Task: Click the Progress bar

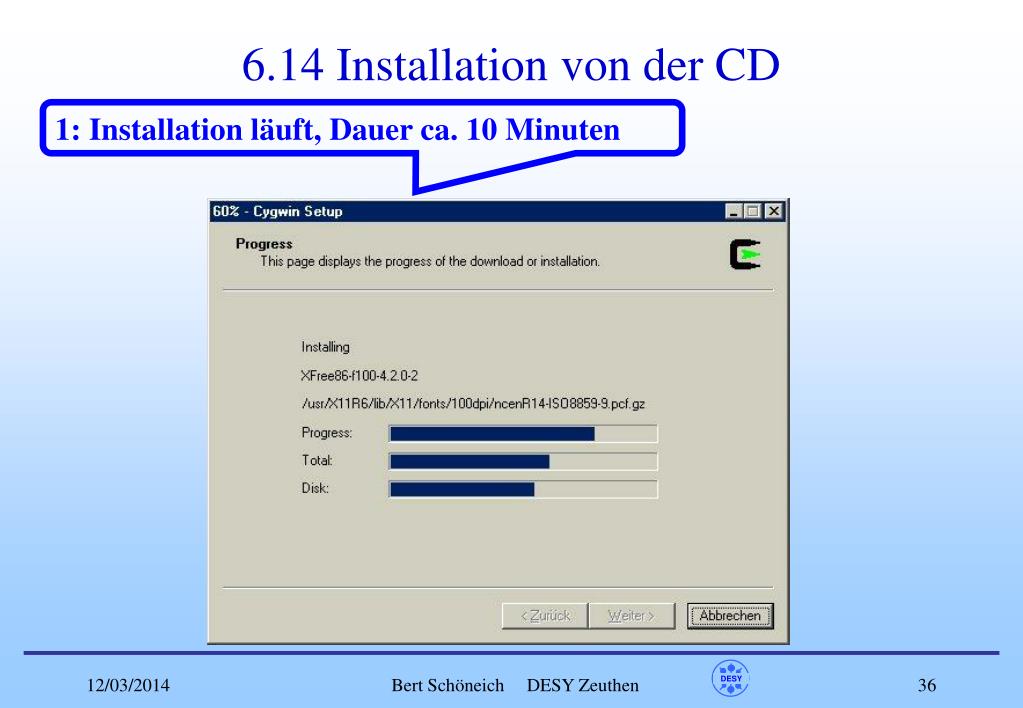Action: [x=523, y=433]
